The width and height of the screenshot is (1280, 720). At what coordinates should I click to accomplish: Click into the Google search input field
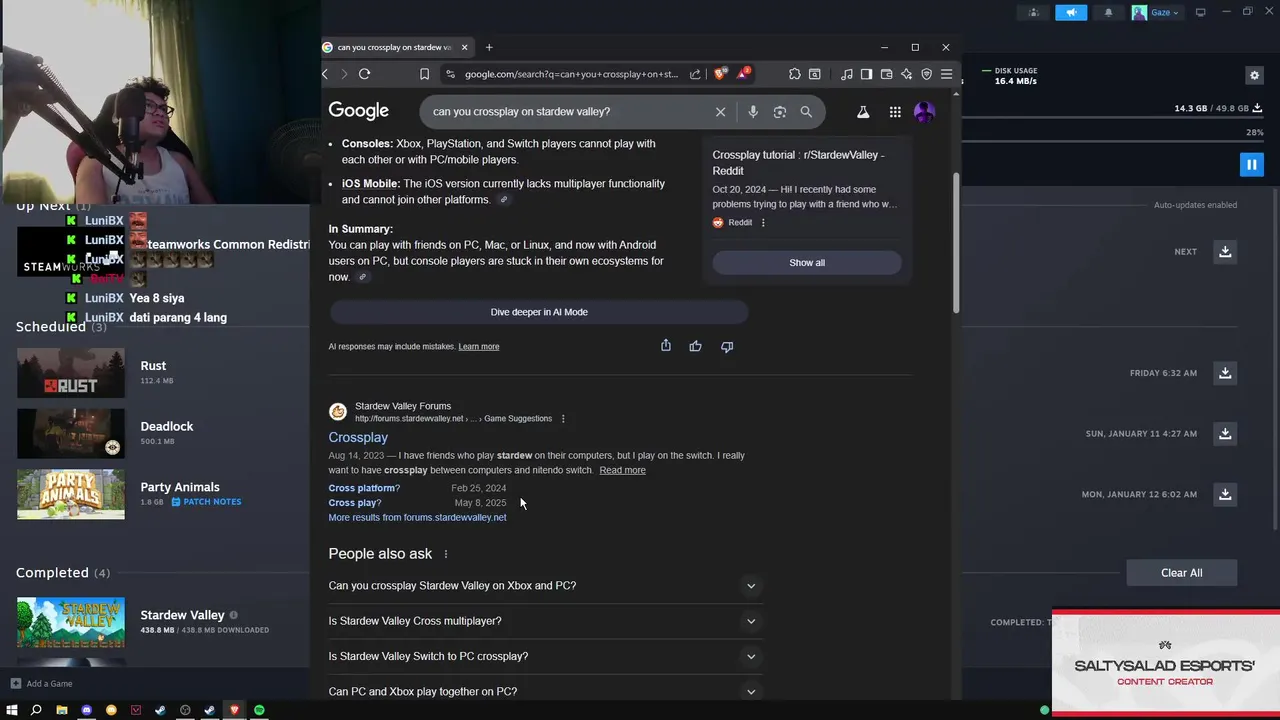tap(570, 112)
